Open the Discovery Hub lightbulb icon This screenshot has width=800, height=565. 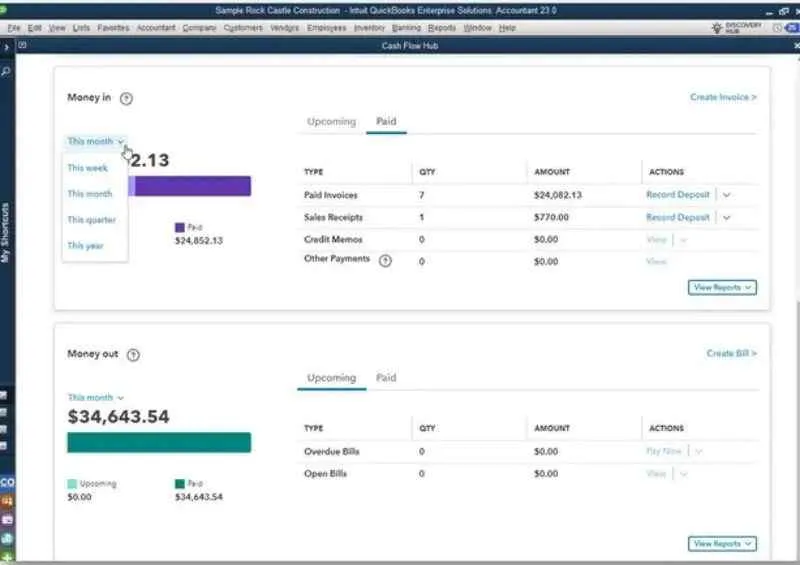717,28
